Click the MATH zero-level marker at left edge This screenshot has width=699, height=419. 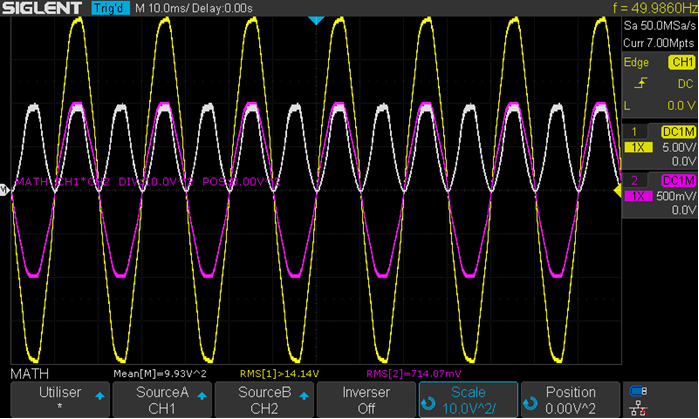[4, 190]
